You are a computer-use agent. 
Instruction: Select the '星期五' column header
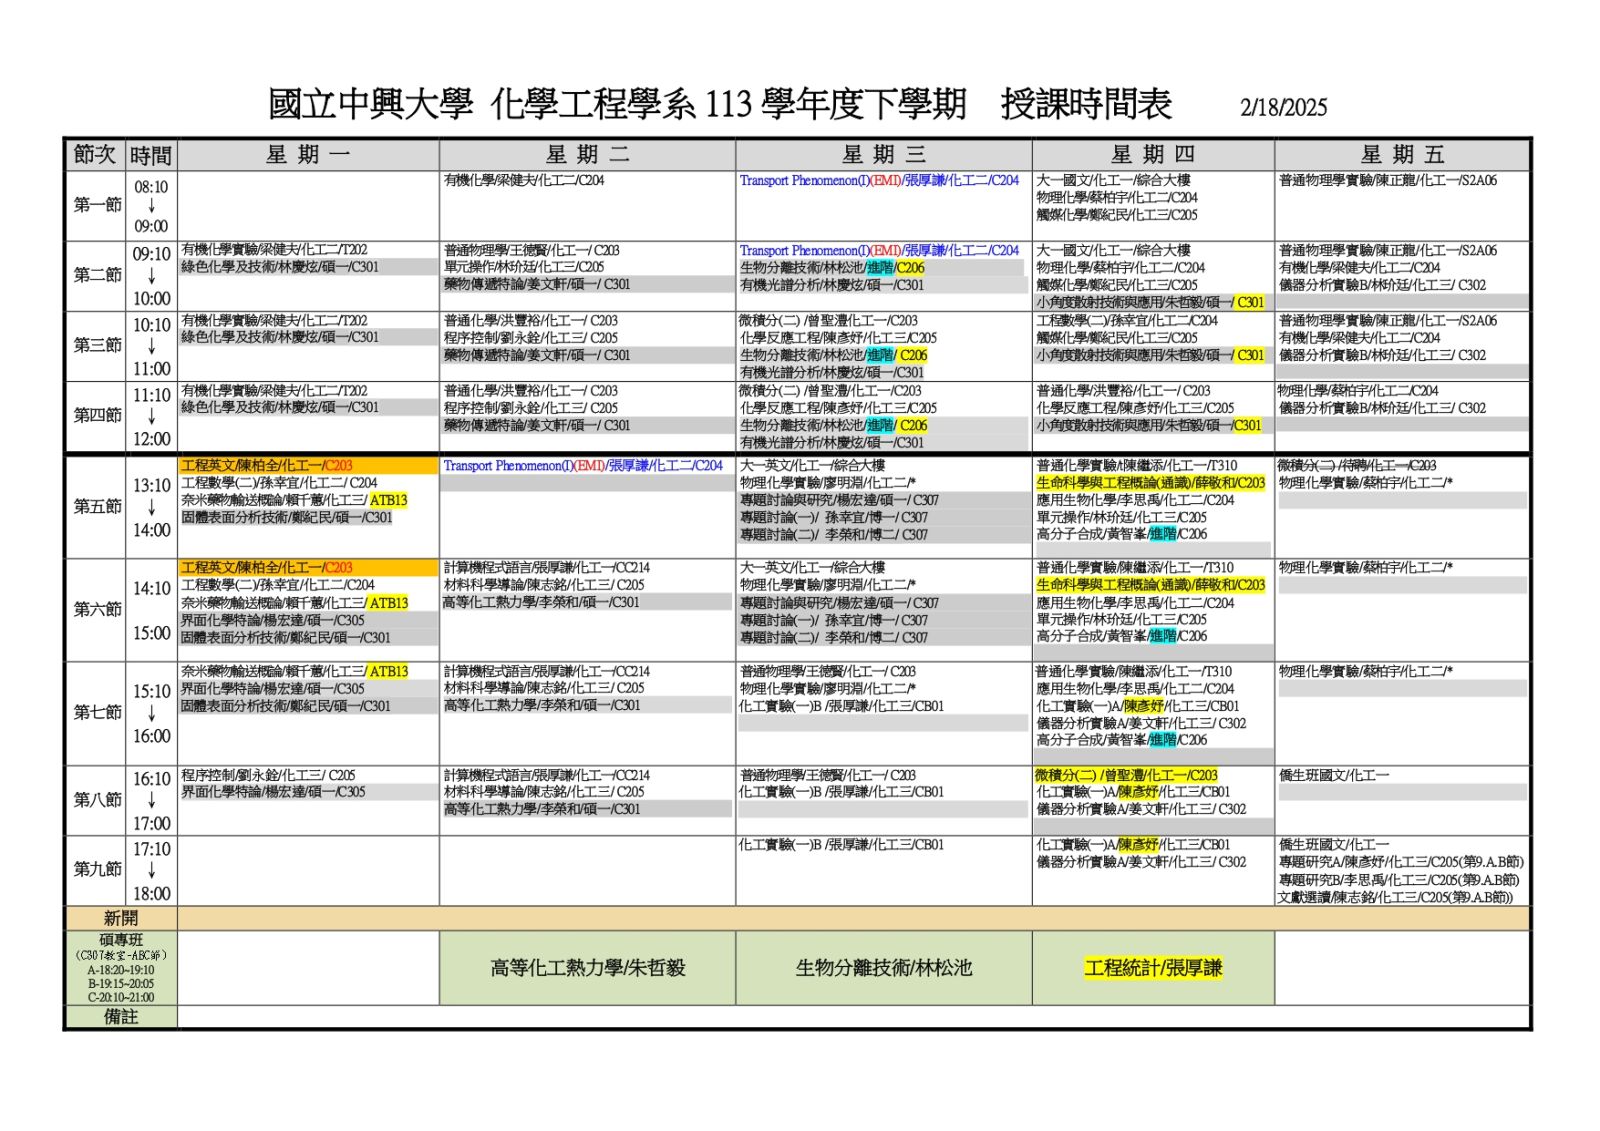[1402, 155]
